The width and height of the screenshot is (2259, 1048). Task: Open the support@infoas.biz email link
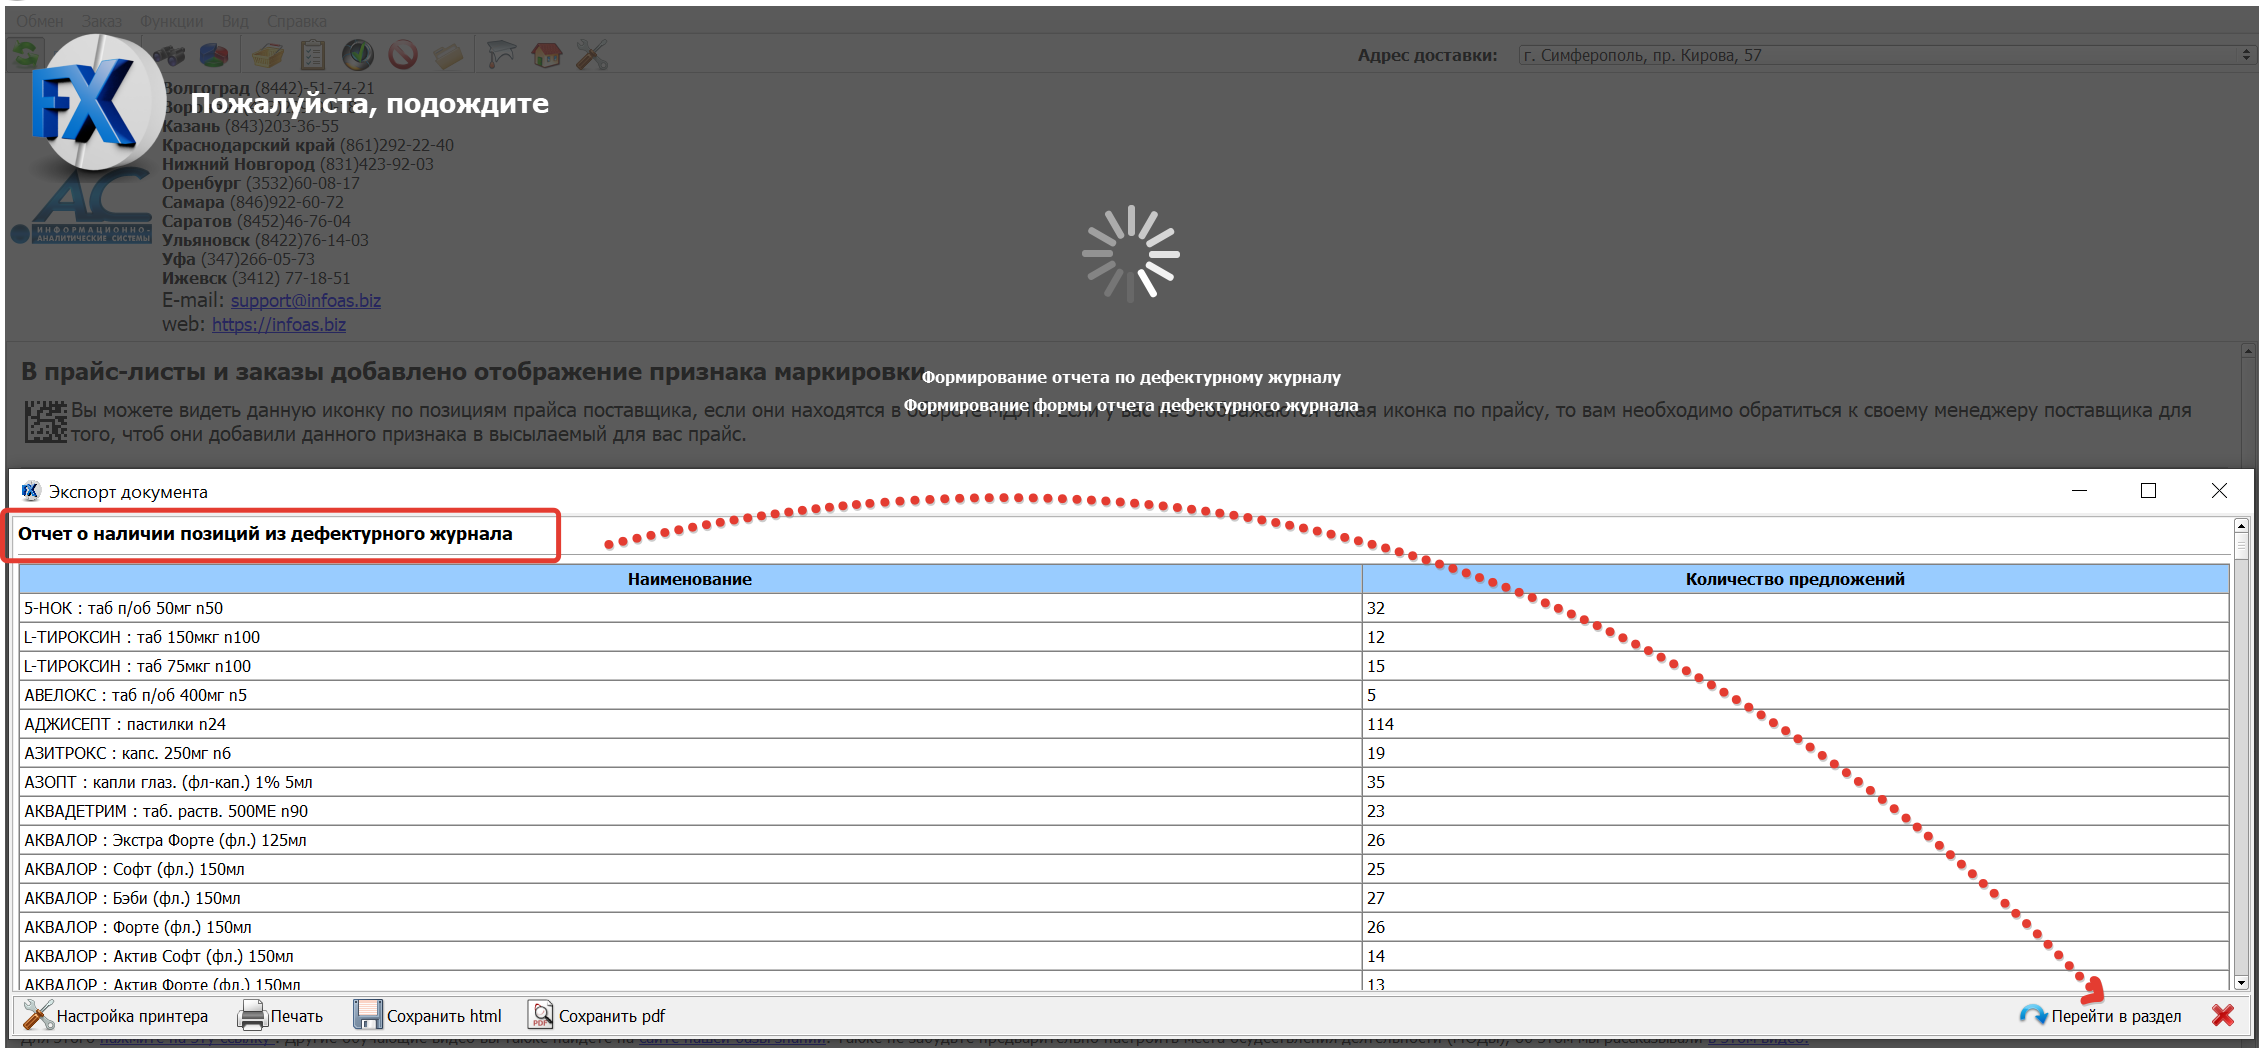(305, 301)
